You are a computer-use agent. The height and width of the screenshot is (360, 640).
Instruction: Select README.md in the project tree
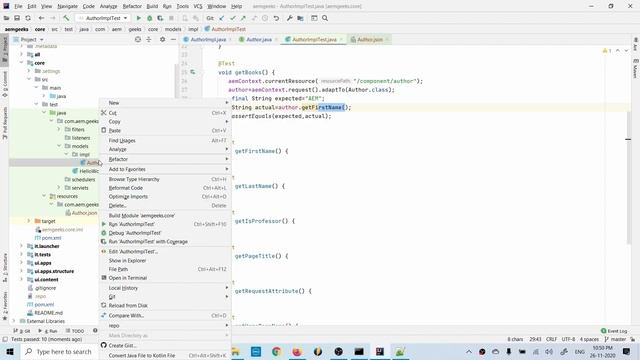coord(49,313)
